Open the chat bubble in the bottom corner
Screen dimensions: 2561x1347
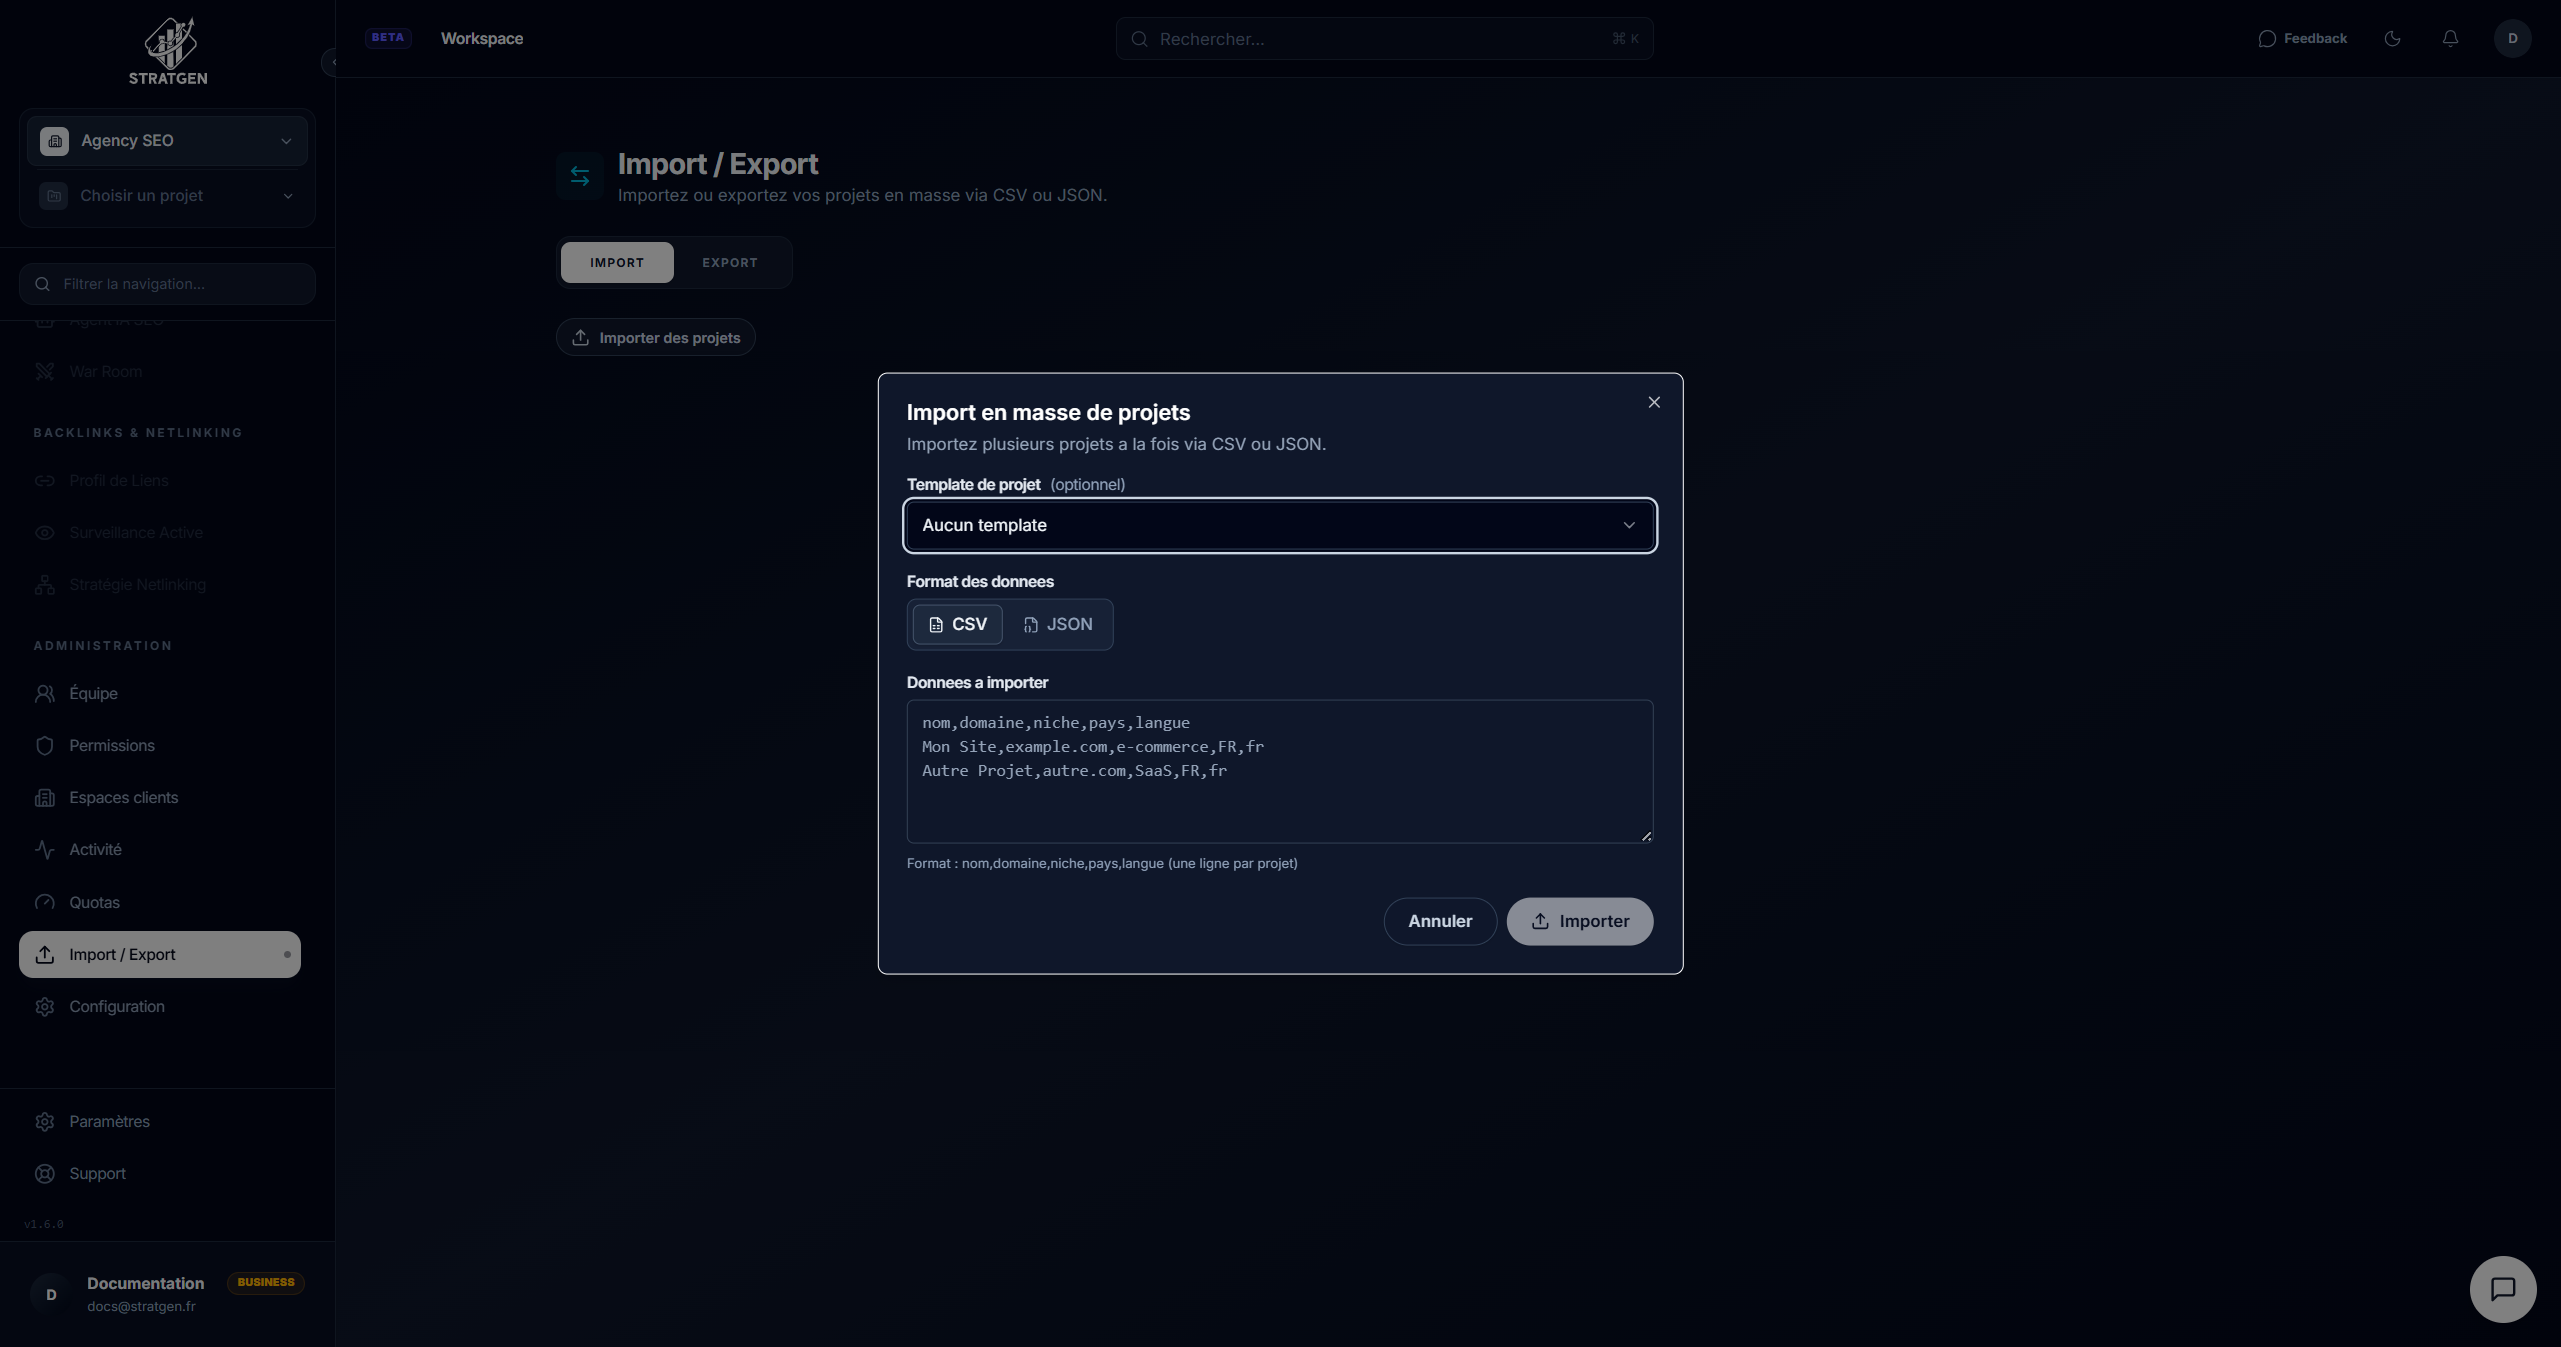(2503, 1289)
